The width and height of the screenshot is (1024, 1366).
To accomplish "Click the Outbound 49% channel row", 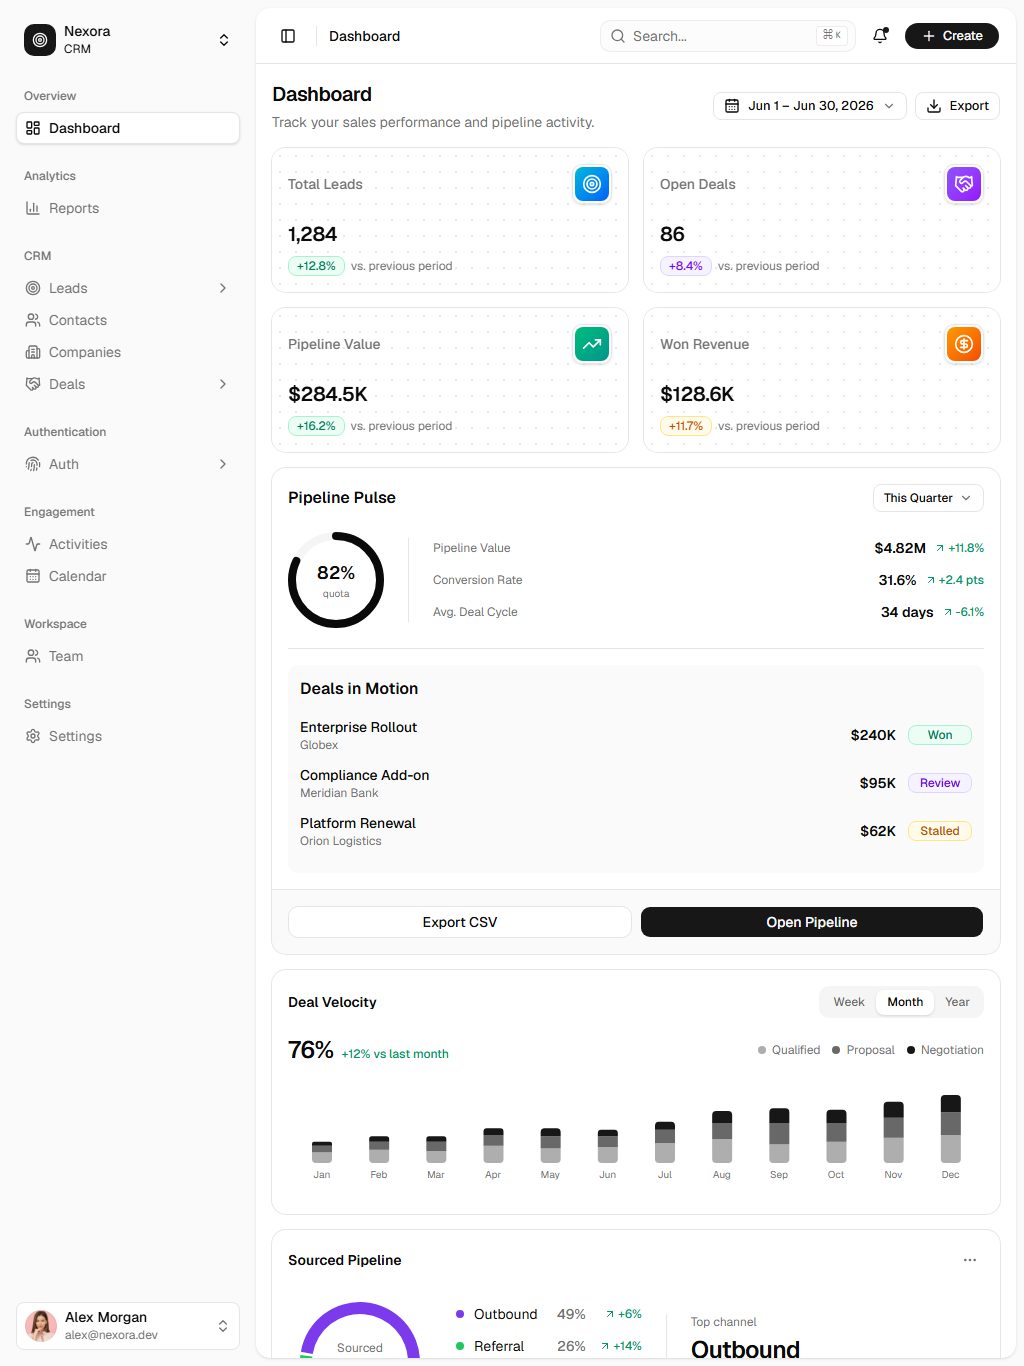I will 549,1314.
